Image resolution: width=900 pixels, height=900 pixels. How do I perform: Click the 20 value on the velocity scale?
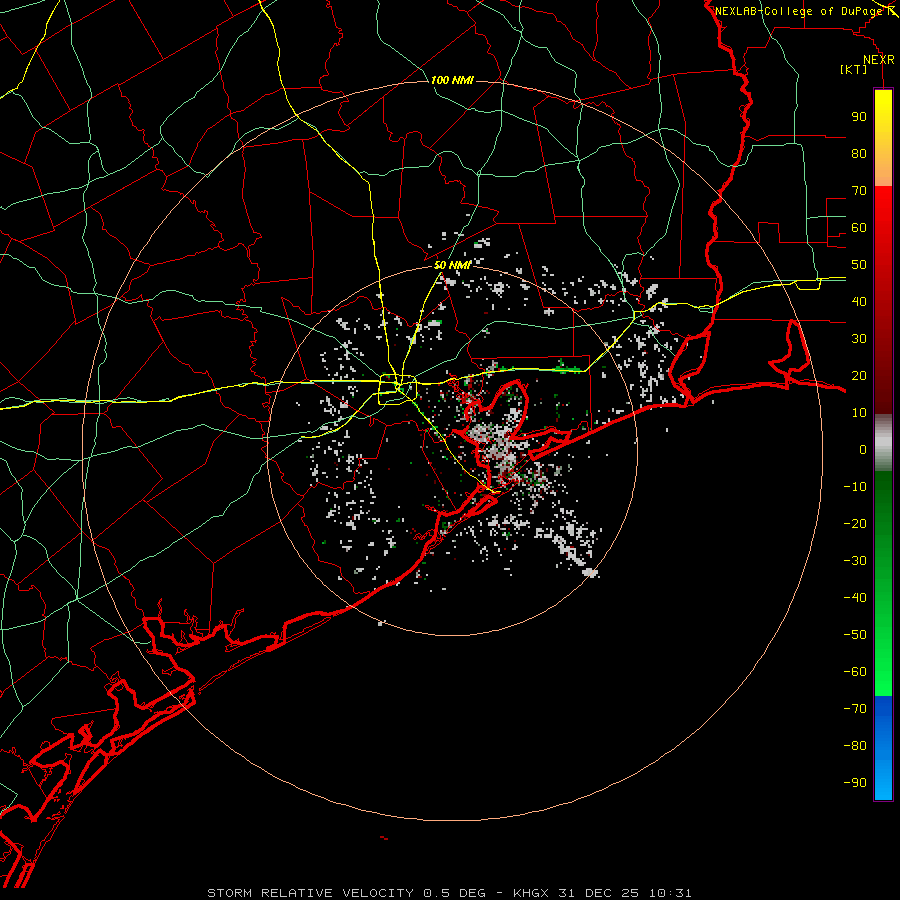point(859,376)
